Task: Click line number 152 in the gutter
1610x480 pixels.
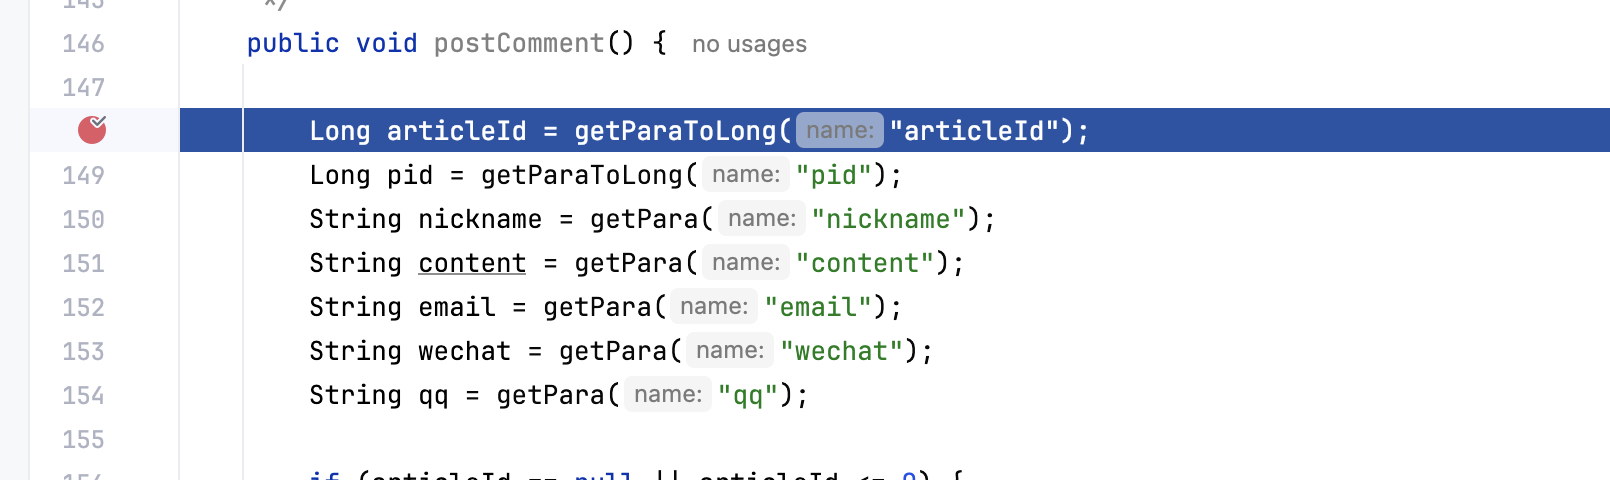Action: pos(83,307)
